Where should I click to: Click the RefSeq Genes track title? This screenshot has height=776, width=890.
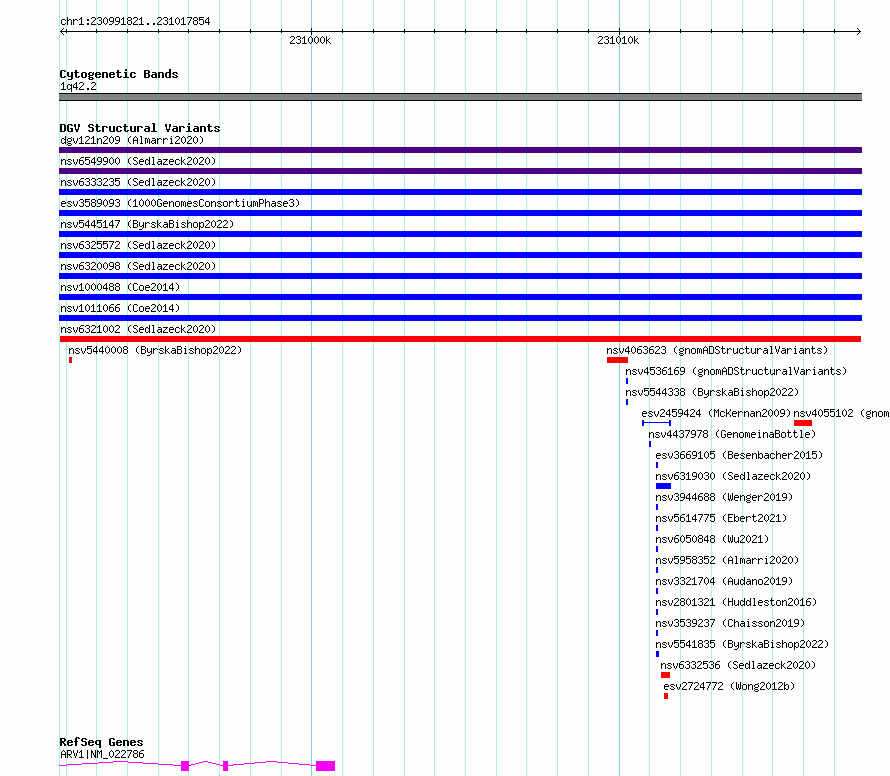click(x=101, y=742)
